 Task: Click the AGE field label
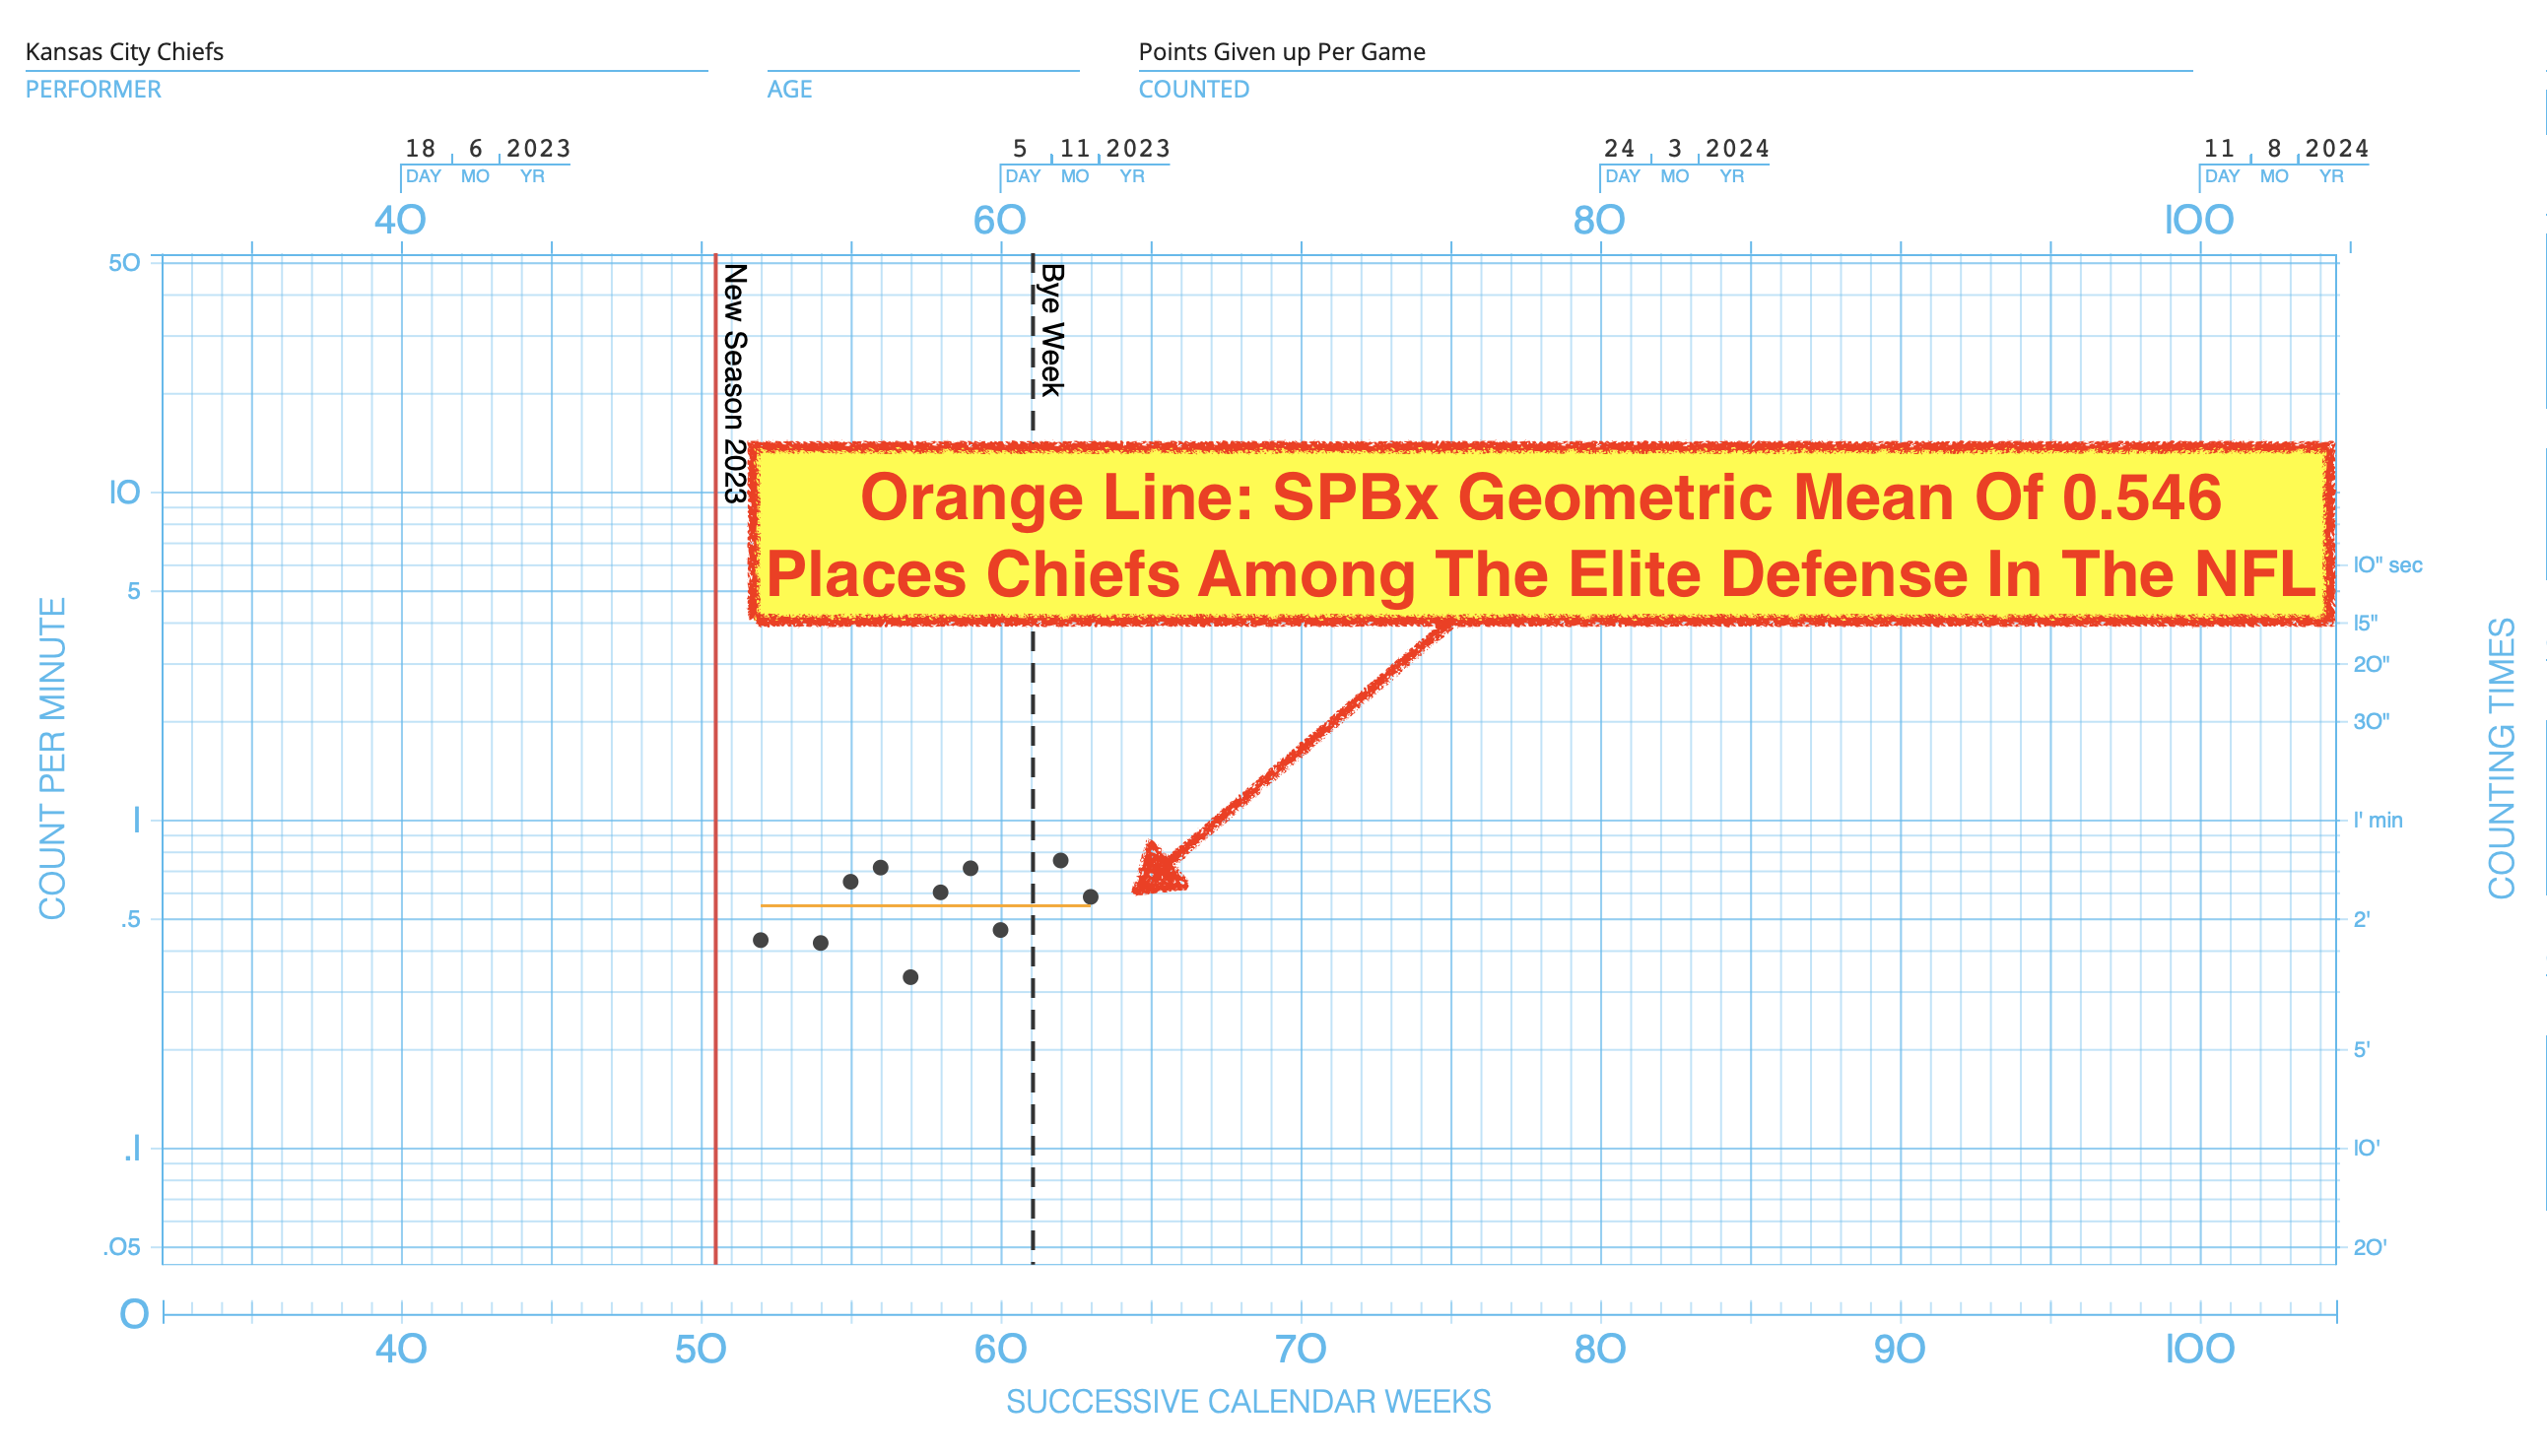pos(789,89)
